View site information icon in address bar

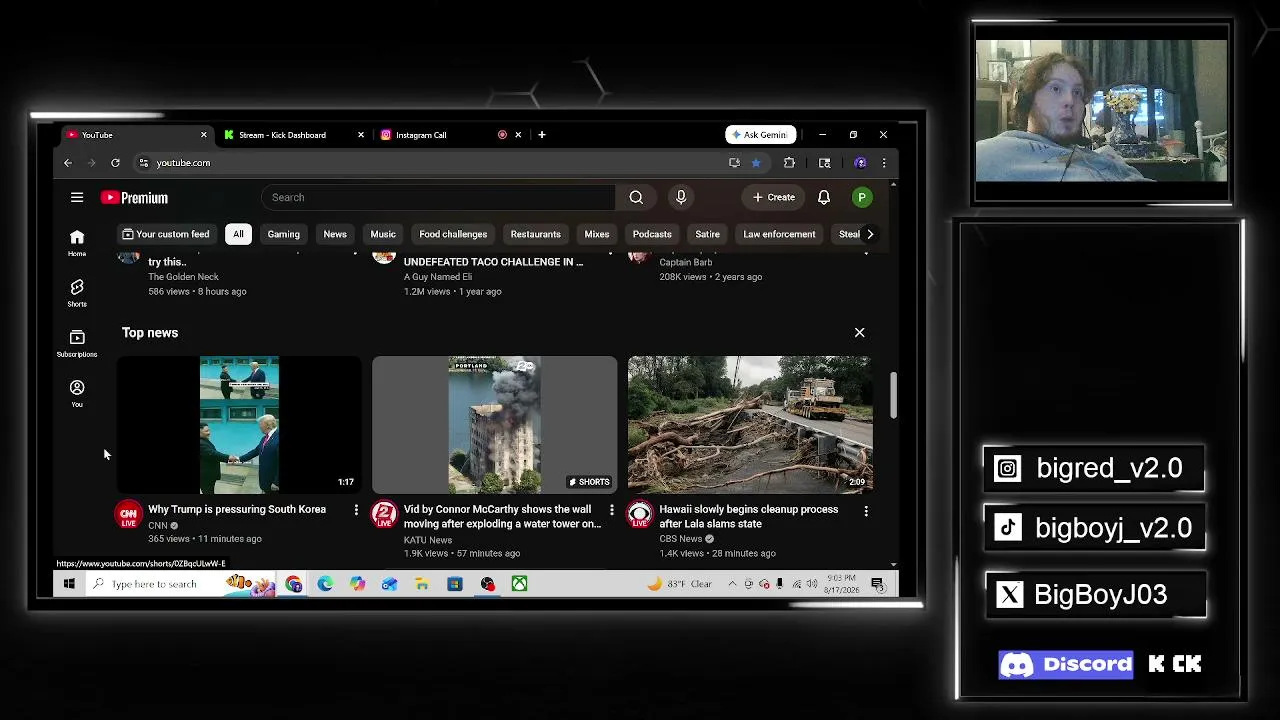143,162
